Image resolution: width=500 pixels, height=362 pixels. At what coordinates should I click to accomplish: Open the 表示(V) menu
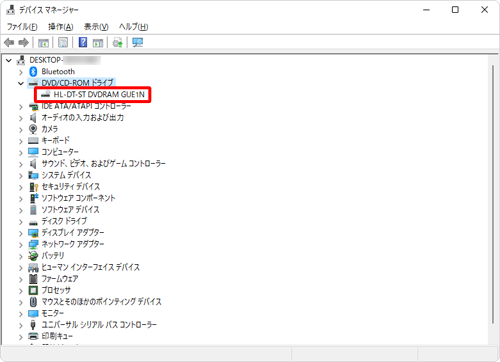[96, 27]
